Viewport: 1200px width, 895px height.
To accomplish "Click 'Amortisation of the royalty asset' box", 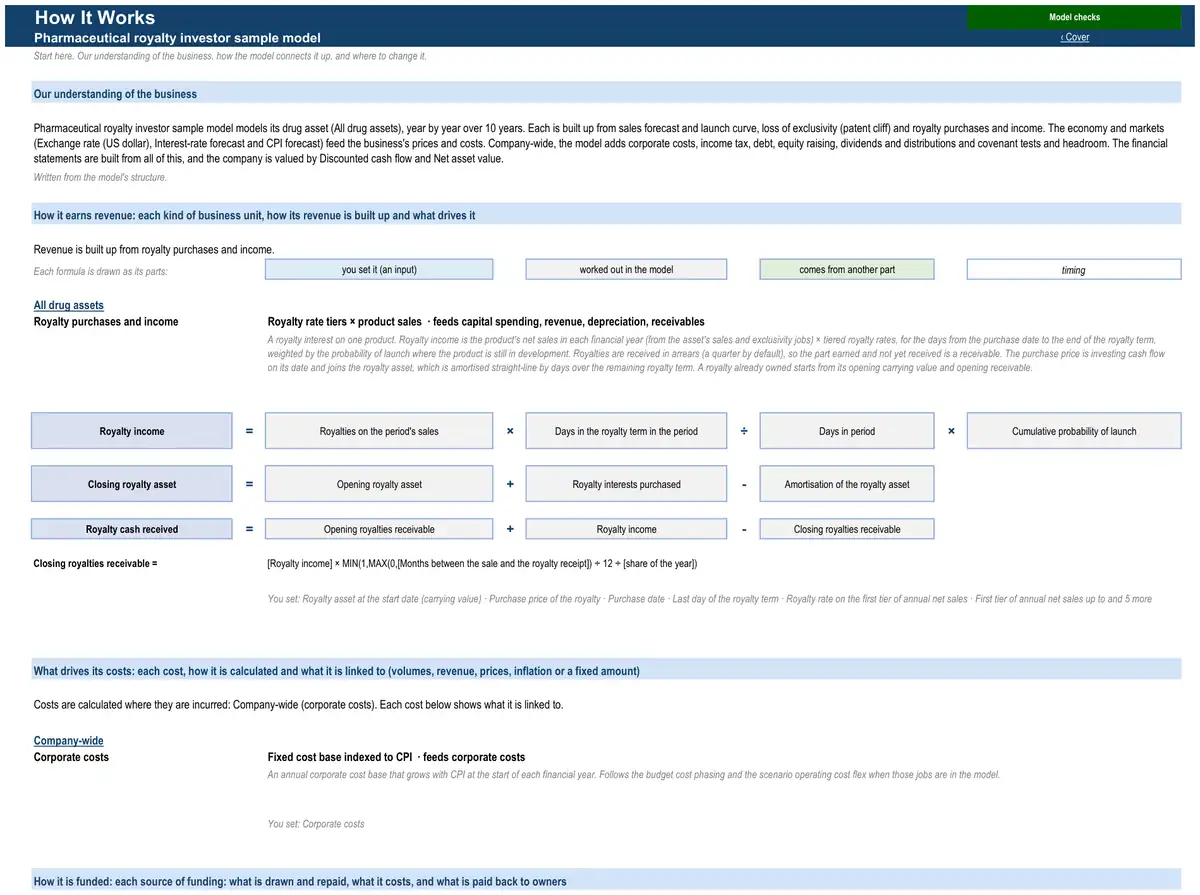I will [847, 484].
